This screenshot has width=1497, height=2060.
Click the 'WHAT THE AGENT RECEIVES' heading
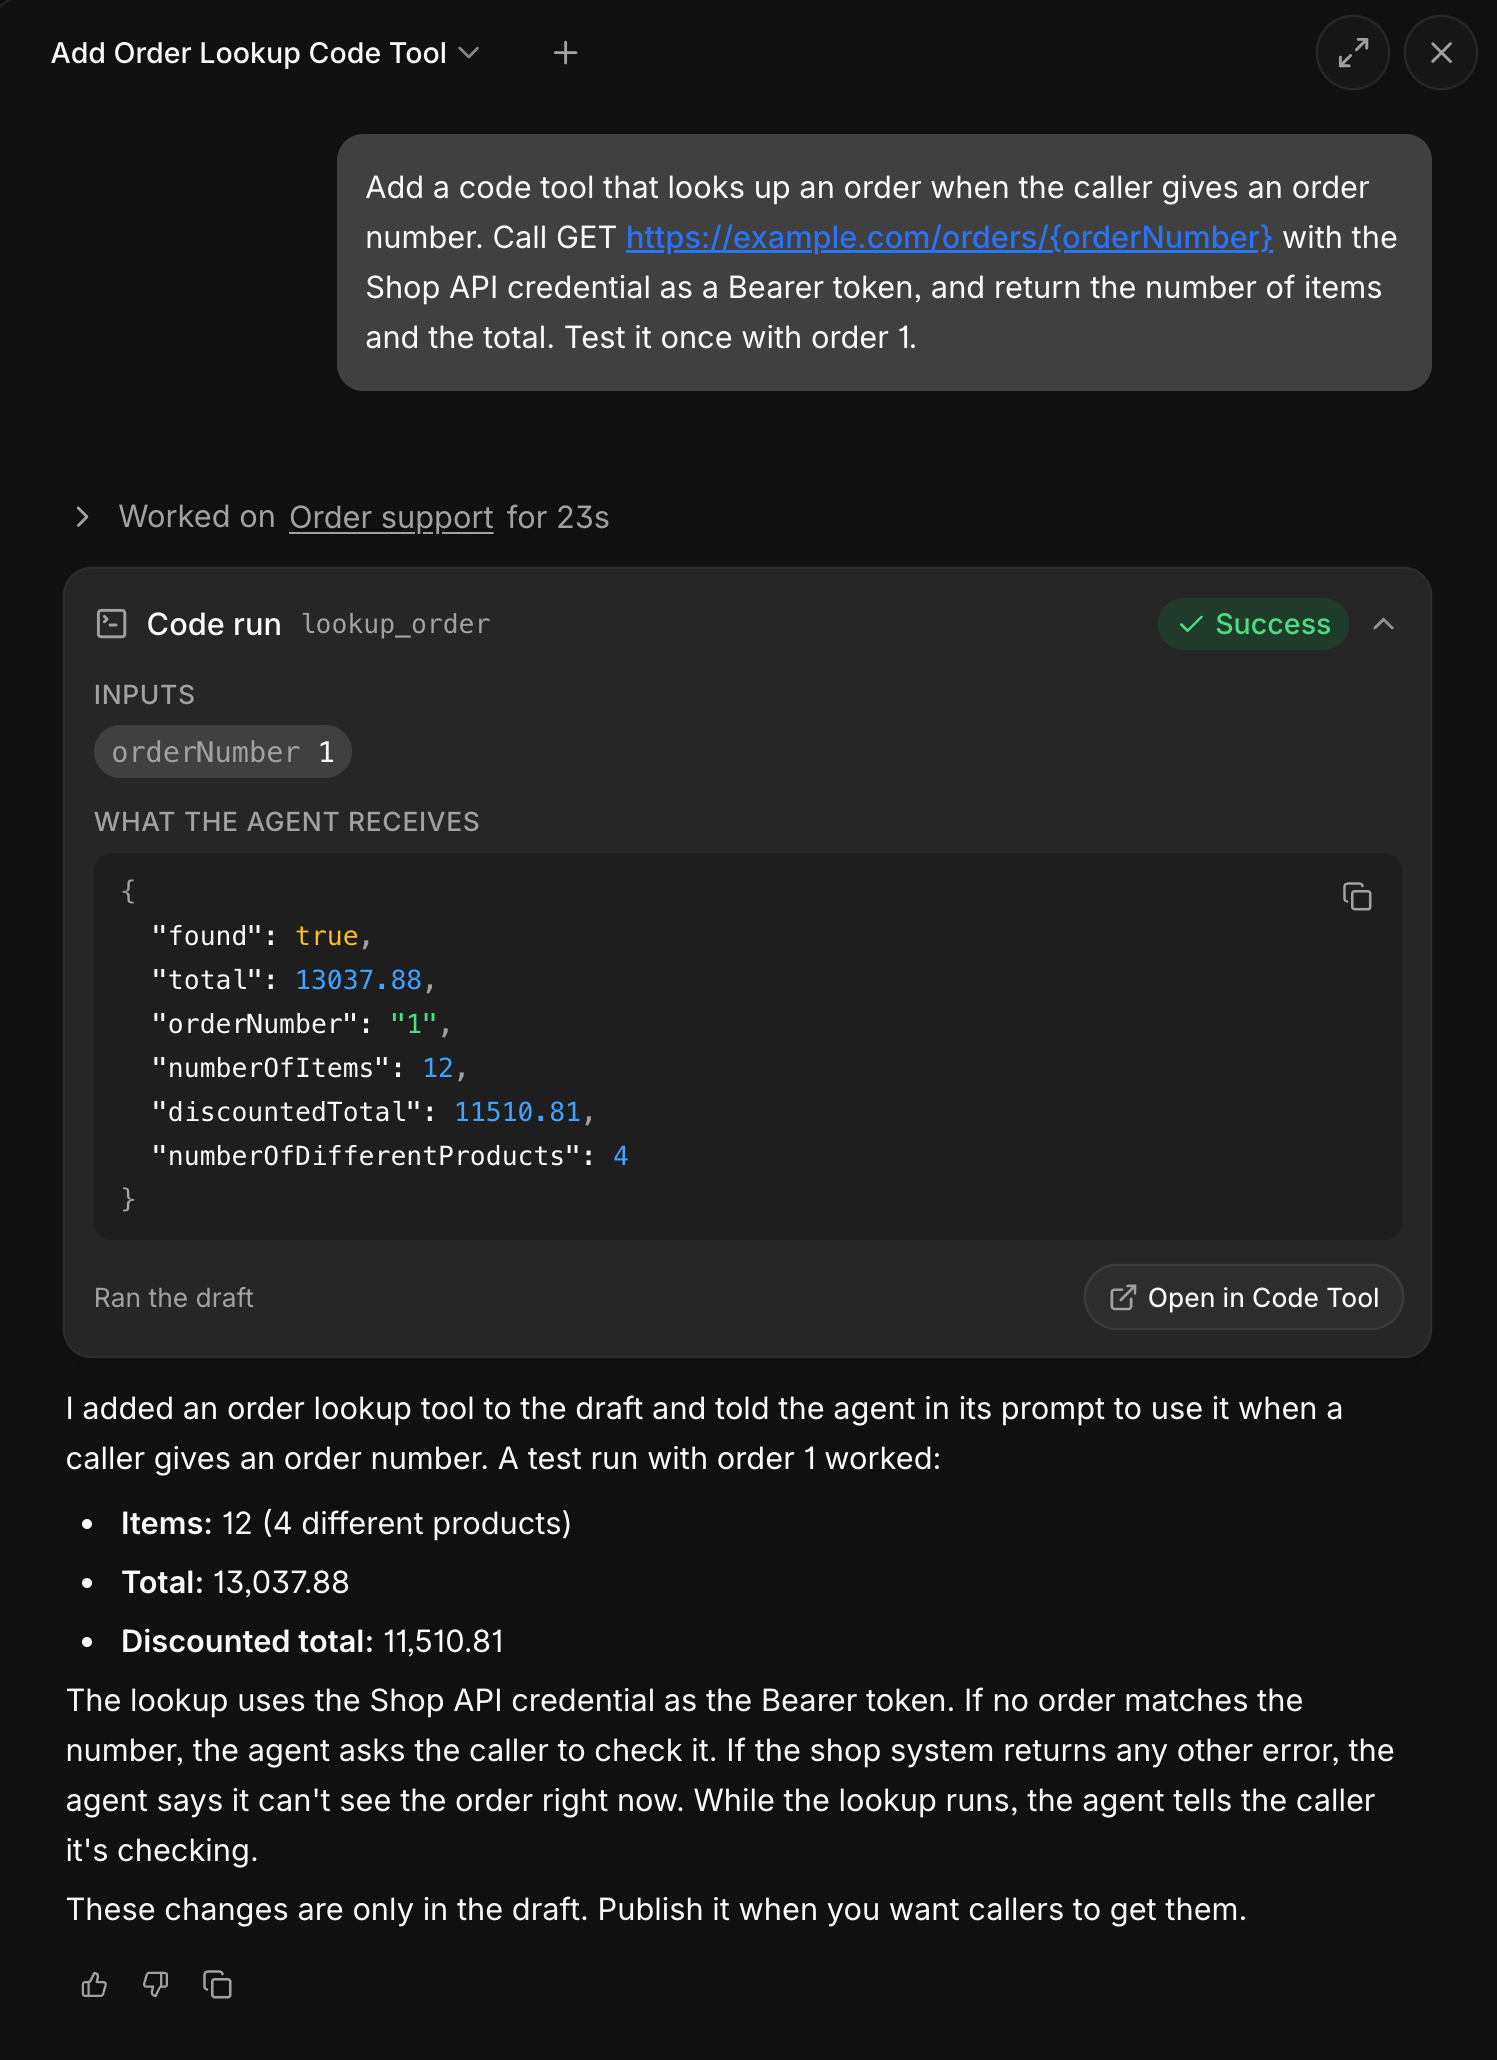287,822
